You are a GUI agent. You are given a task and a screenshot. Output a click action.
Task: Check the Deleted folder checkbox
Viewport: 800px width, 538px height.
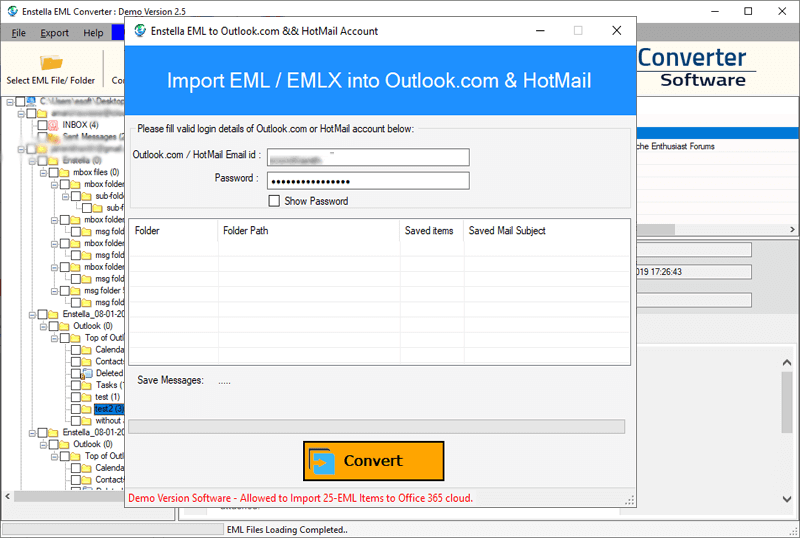point(76,374)
